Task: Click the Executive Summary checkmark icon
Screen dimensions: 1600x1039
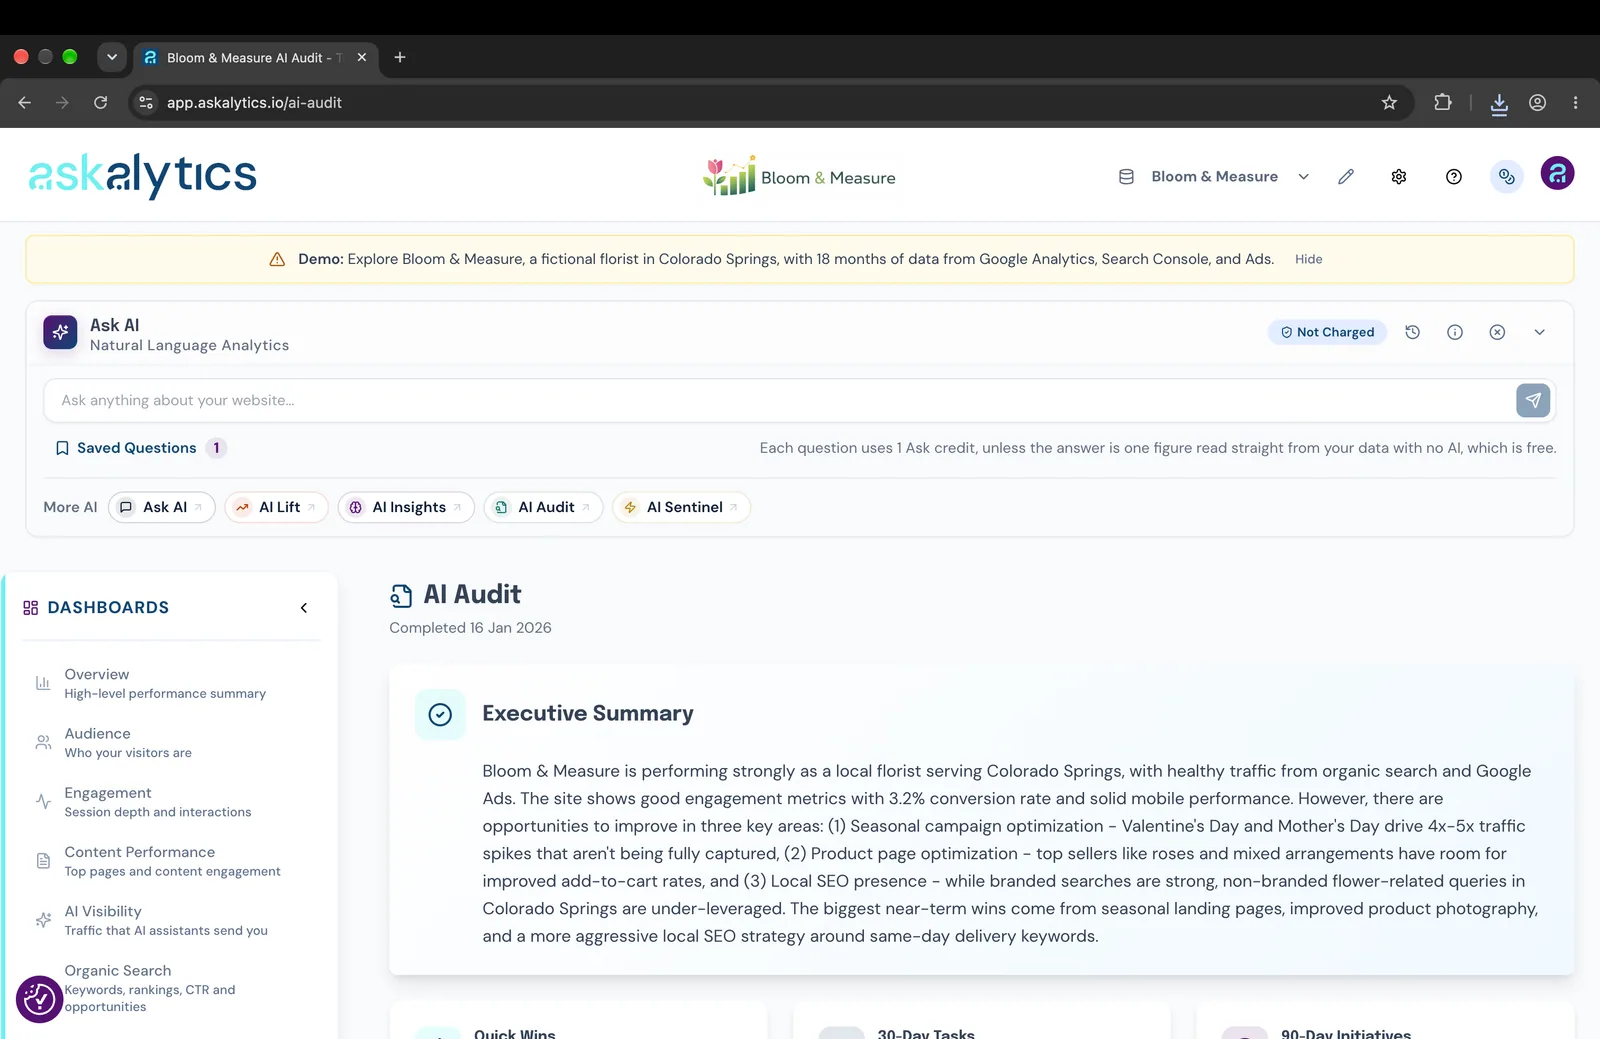Action: click(440, 714)
